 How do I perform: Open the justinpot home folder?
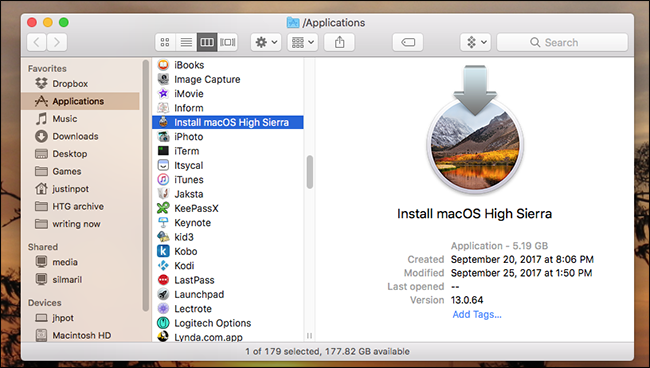tap(80, 189)
